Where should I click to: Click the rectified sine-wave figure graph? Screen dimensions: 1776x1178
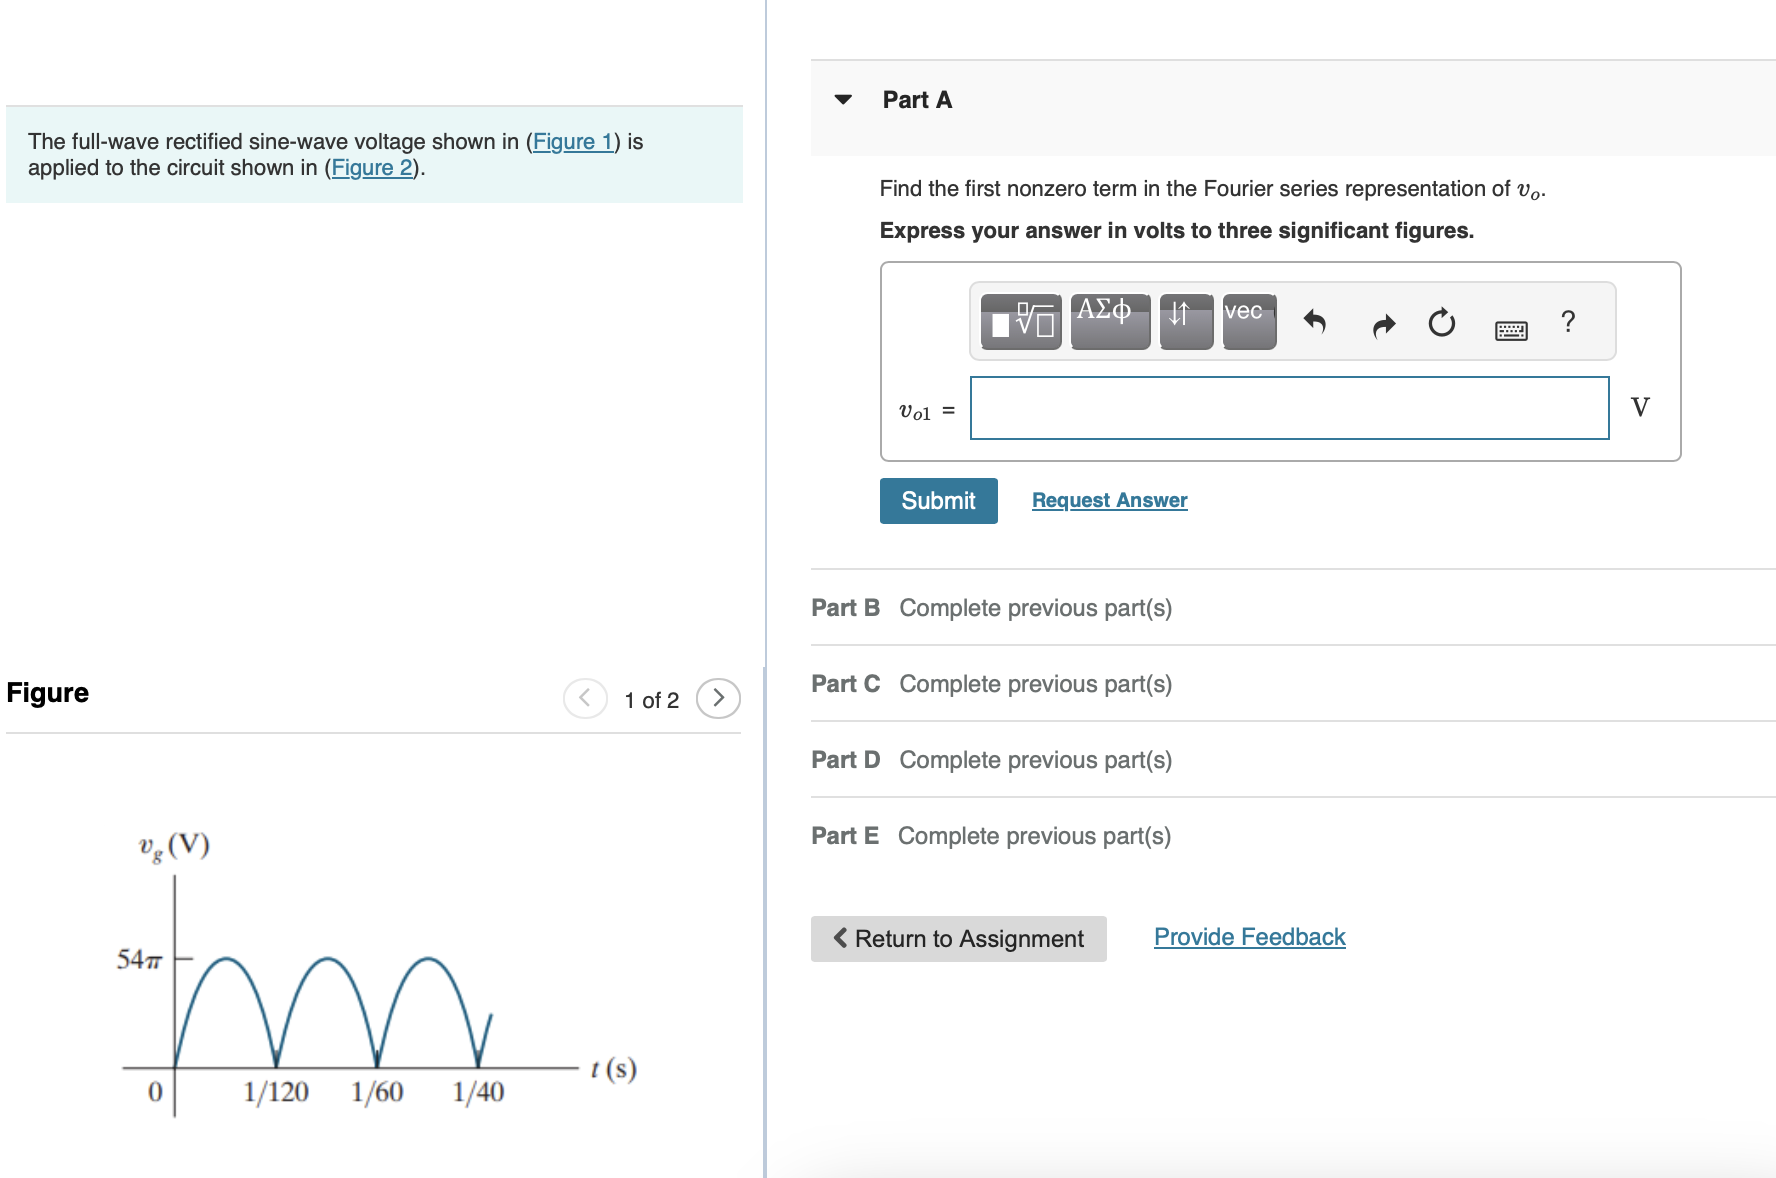click(x=377, y=975)
